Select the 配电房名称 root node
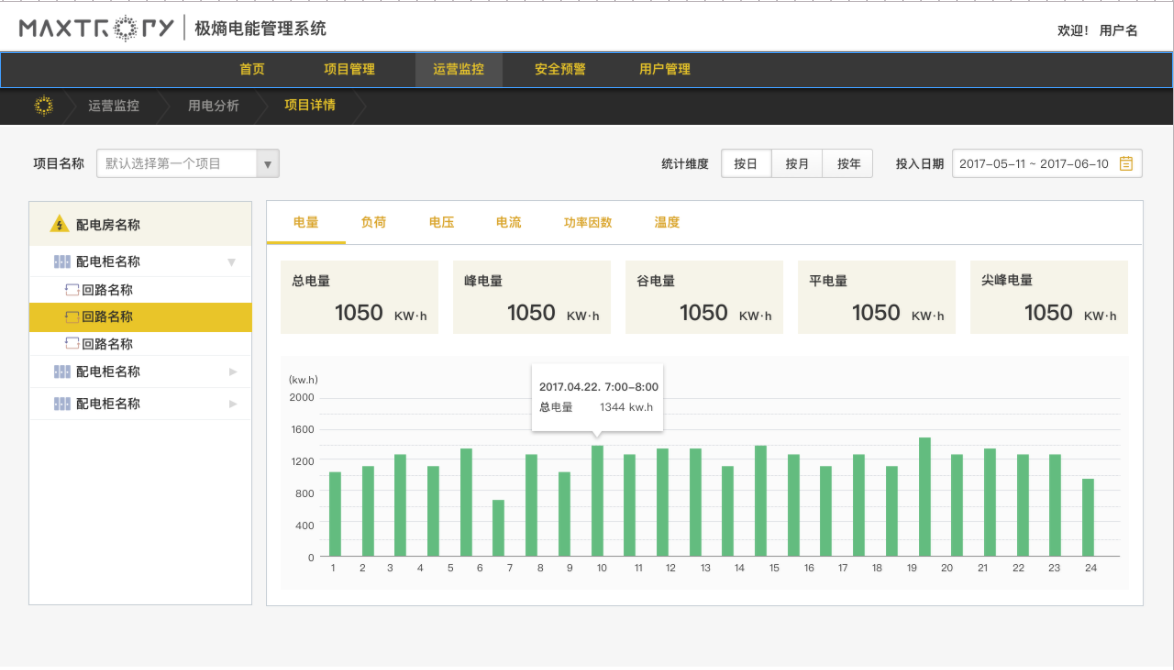This screenshot has height=670, width=1174. click(140, 224)
